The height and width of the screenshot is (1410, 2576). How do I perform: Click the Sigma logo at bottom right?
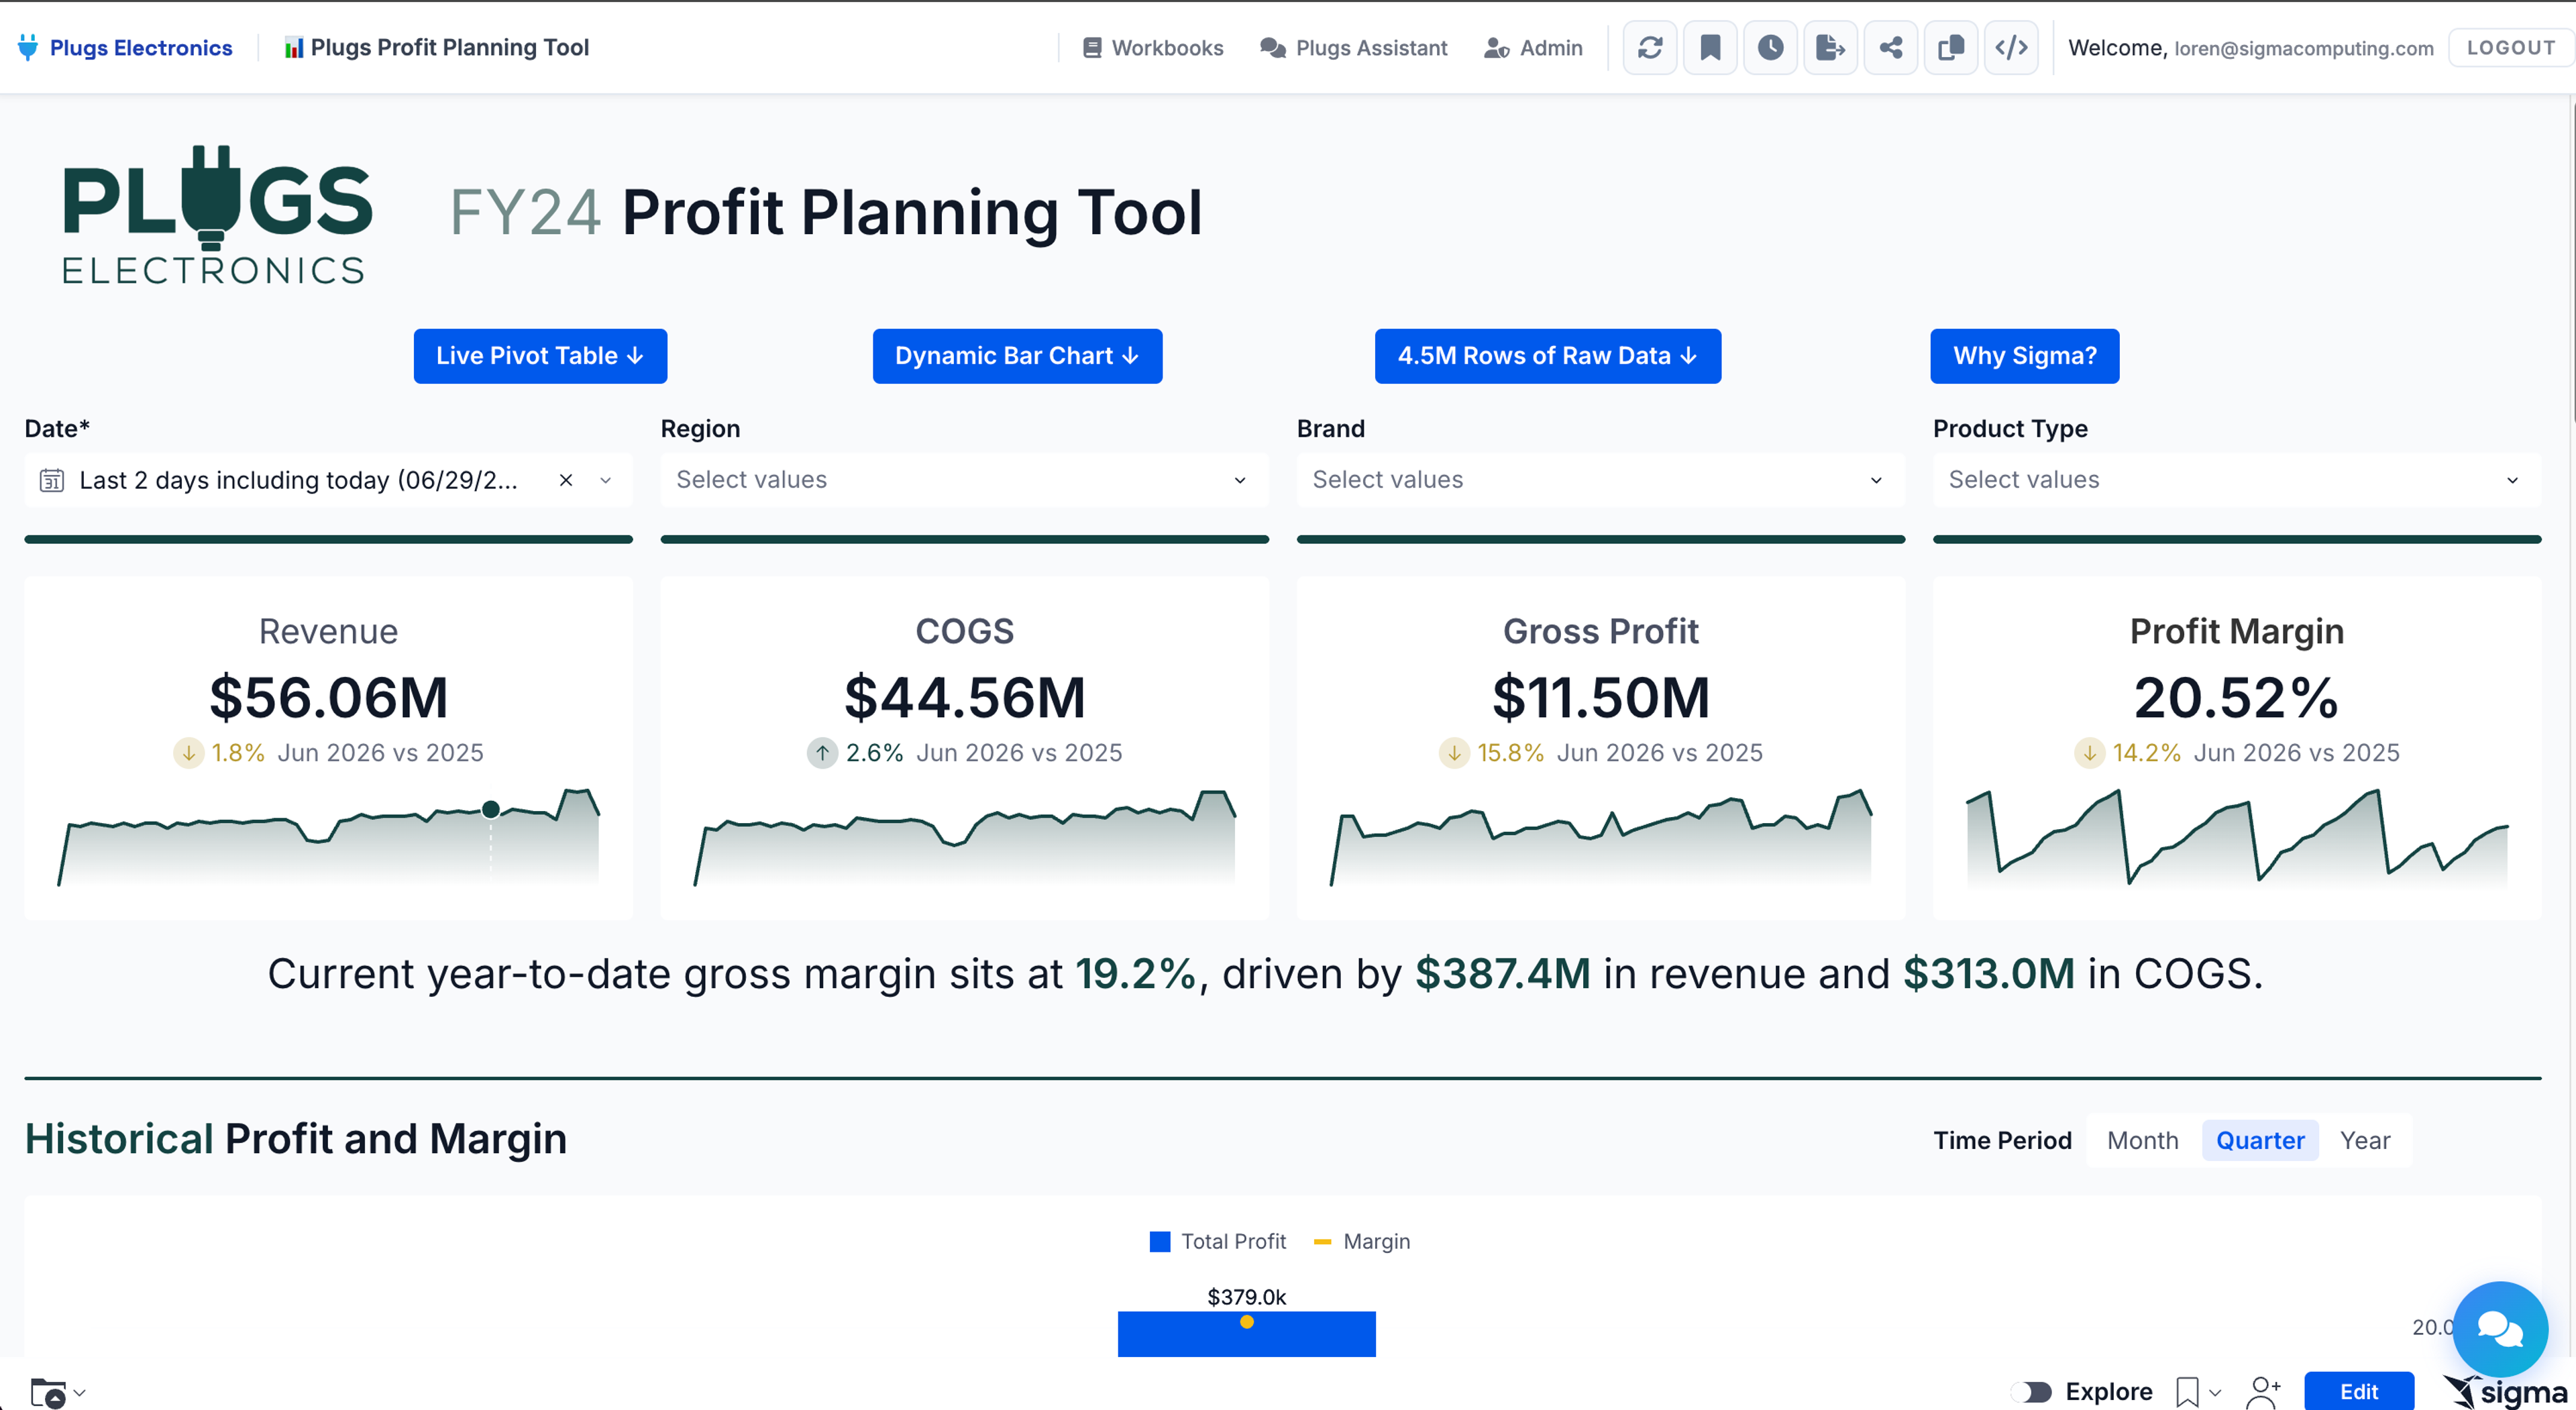pyautogui.click(x=2506, y=1391)
